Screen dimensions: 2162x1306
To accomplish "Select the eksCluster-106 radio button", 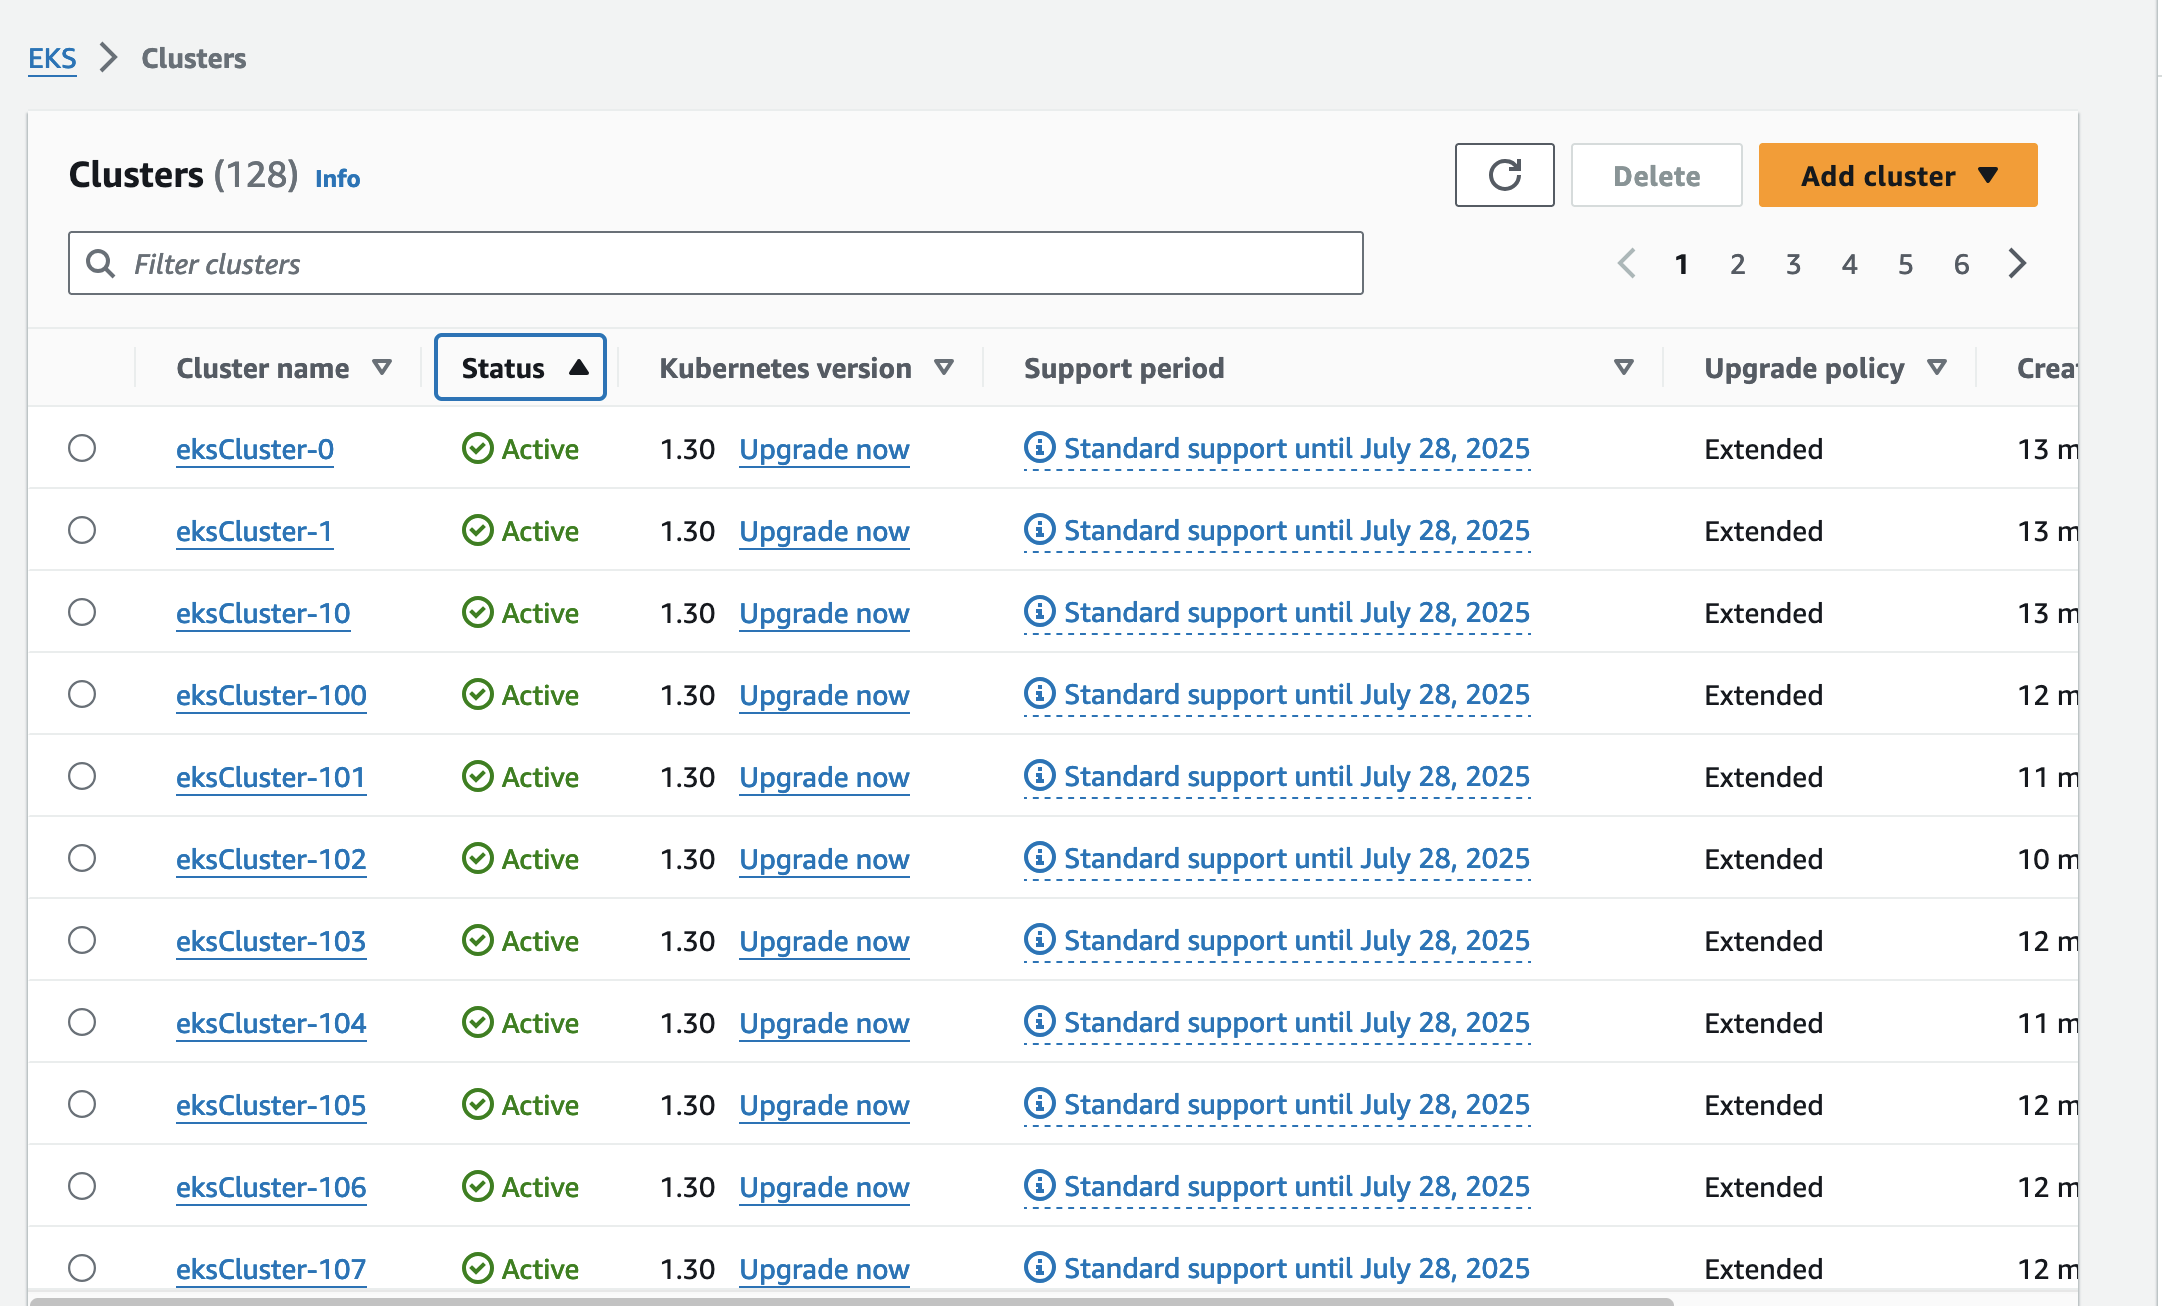I will click(x=82, y=1186).
